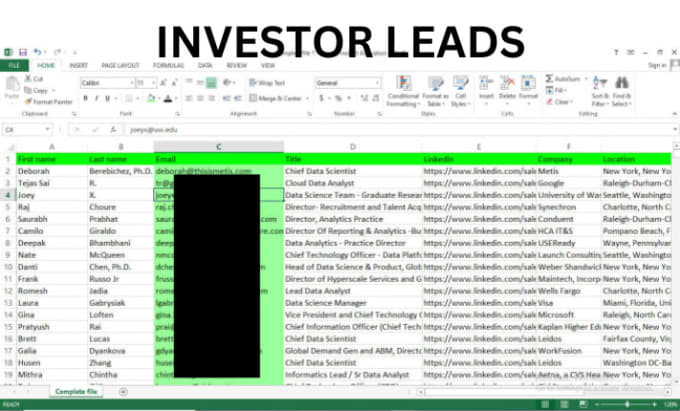The image size is (680, 411).
Task: Toggle Underline formatting
Action: 108,98
